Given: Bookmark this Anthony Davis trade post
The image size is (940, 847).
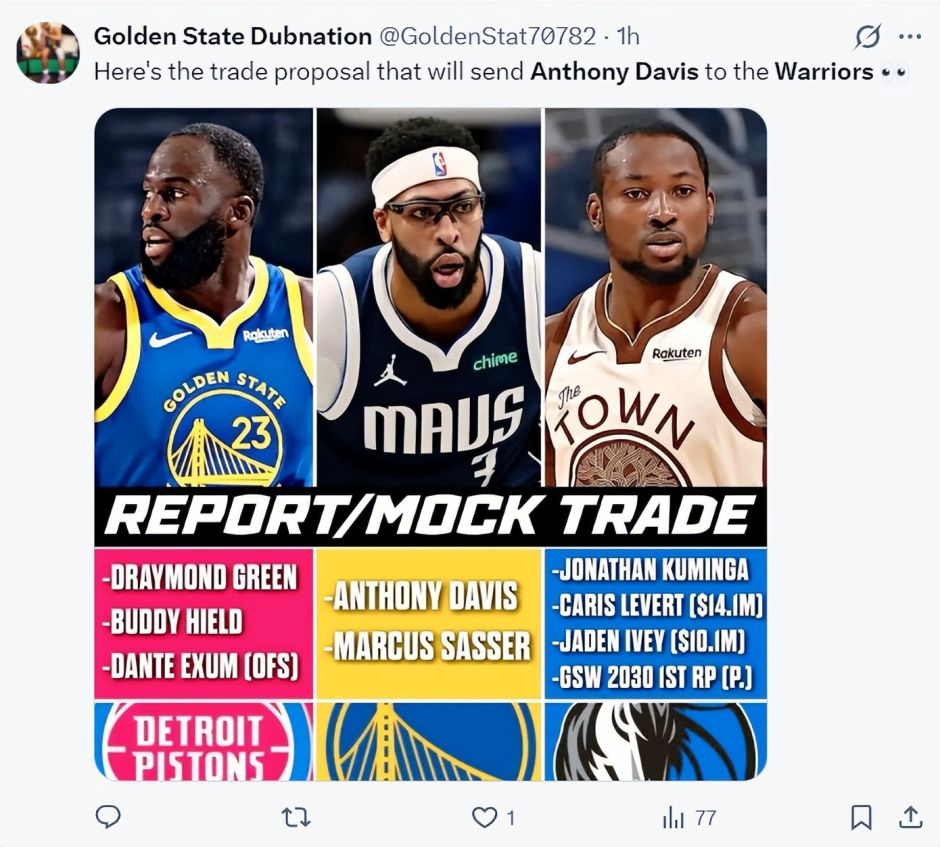Looking at the screenshot, I should tap(861, 817).
